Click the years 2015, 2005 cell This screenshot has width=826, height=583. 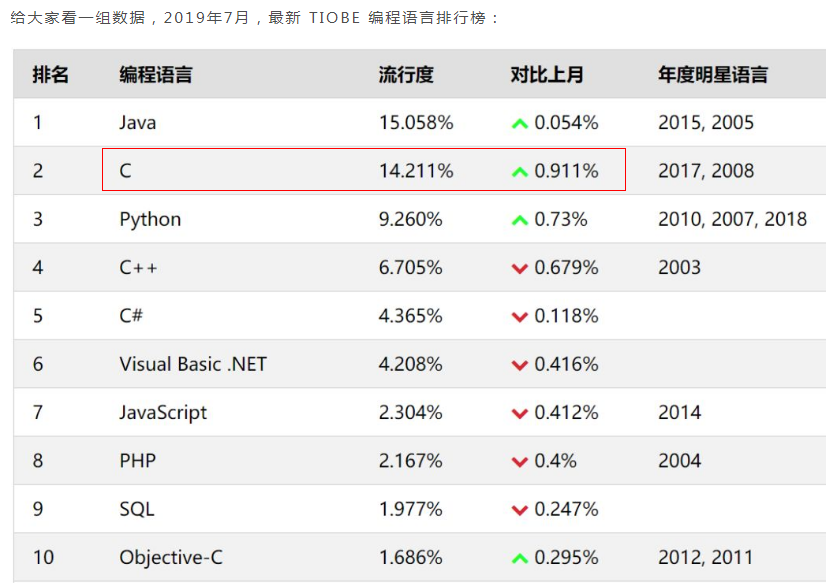(706, 123)
